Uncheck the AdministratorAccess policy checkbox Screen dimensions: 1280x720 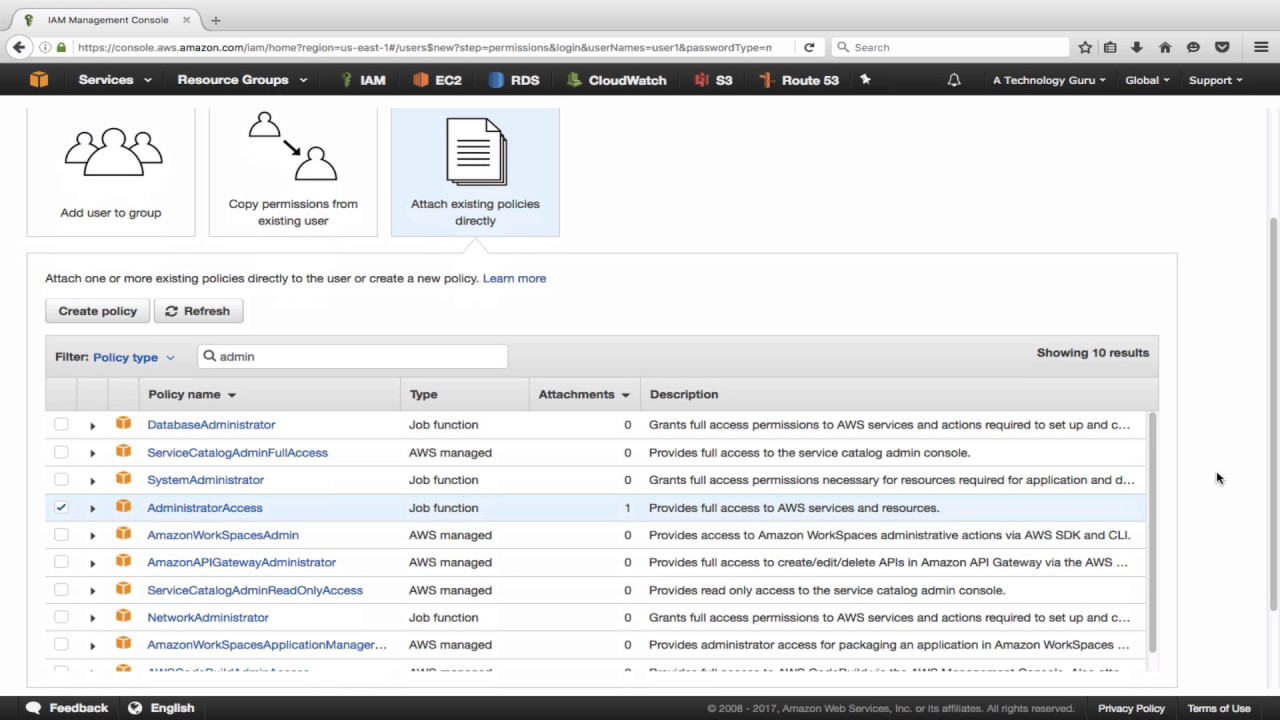61,507
